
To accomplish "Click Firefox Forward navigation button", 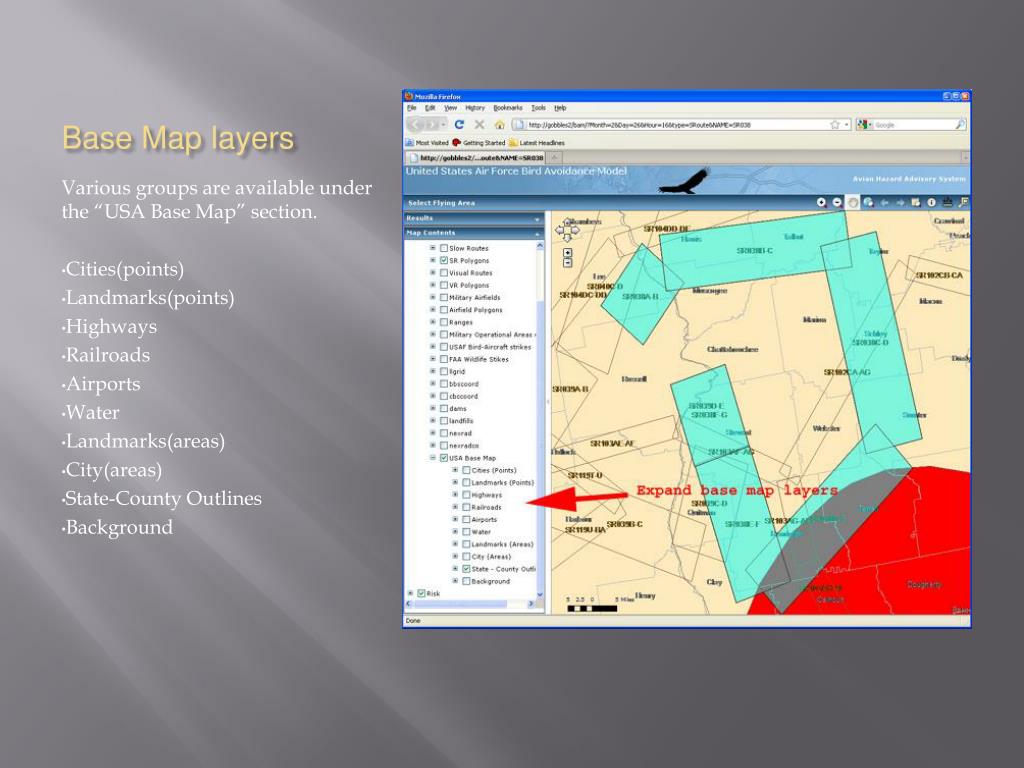I will pos(431,124).
